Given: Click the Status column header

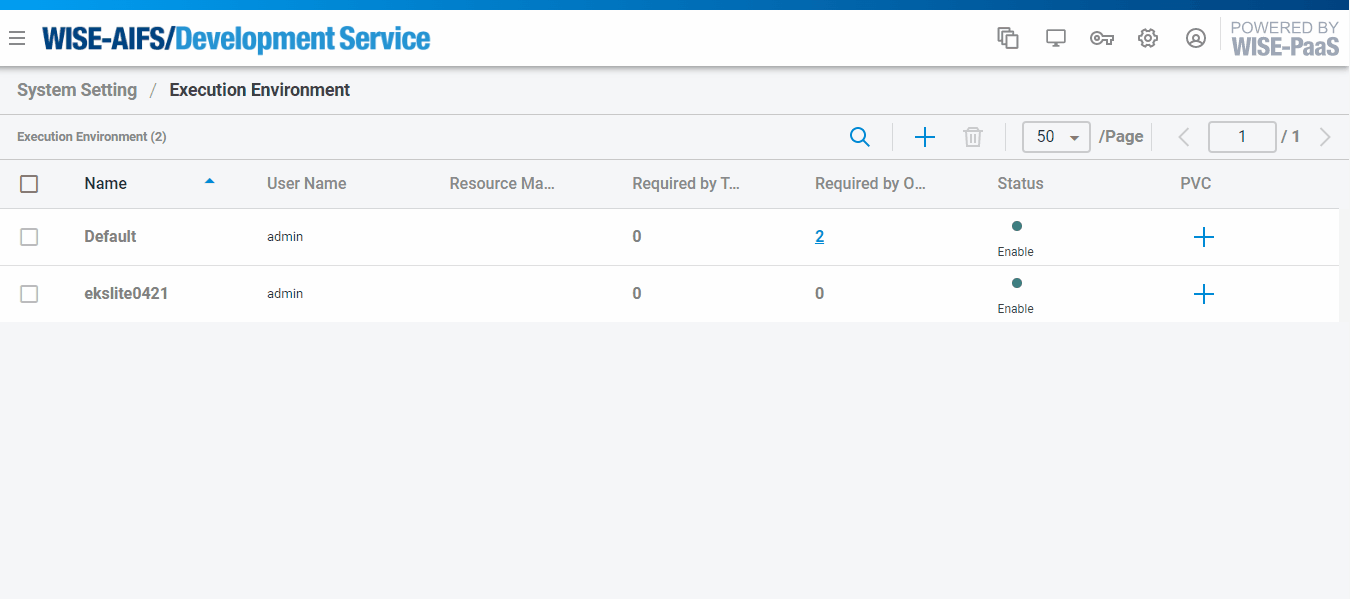Looking at the screenshot, I should 1020,184.
